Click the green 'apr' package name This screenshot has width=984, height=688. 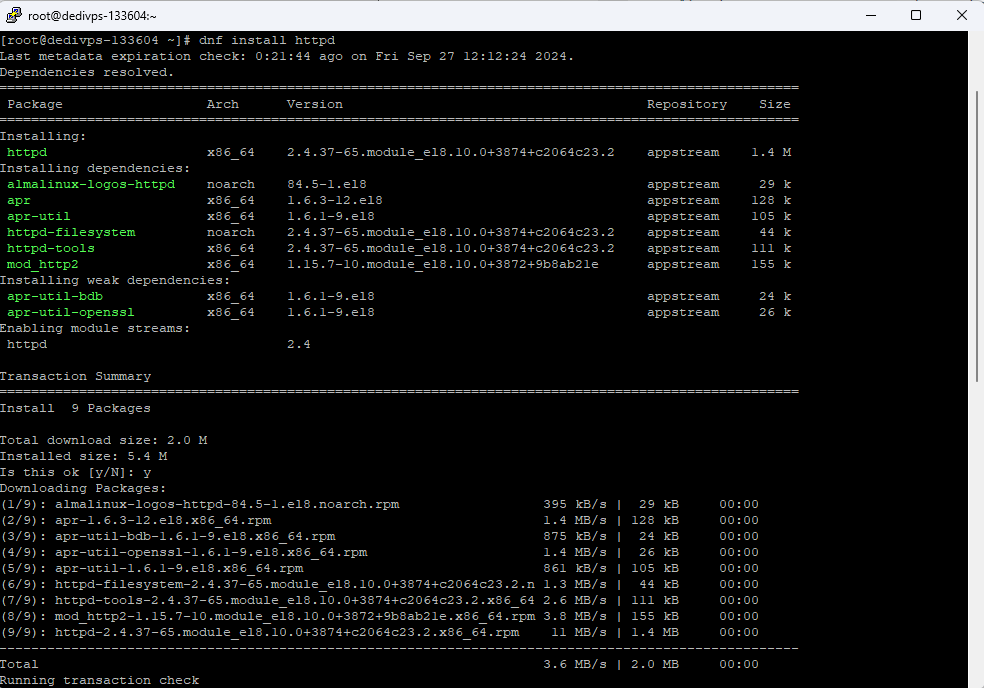19,200
